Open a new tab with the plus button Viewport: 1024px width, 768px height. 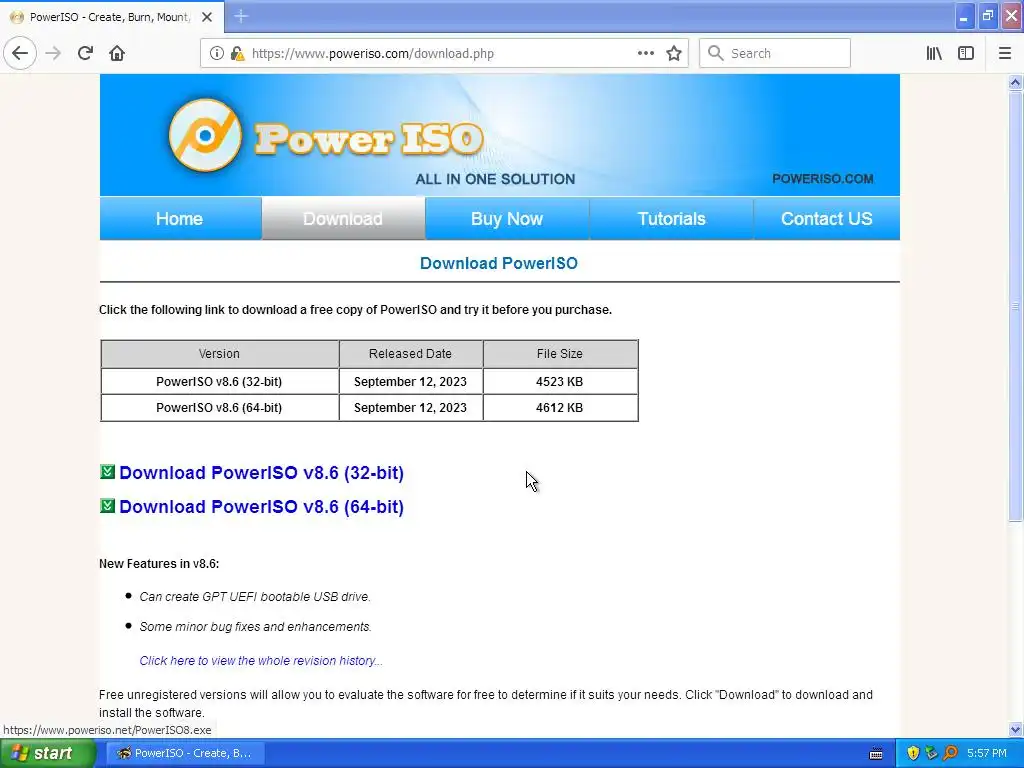pyautogui.click(x=241, y=16)
